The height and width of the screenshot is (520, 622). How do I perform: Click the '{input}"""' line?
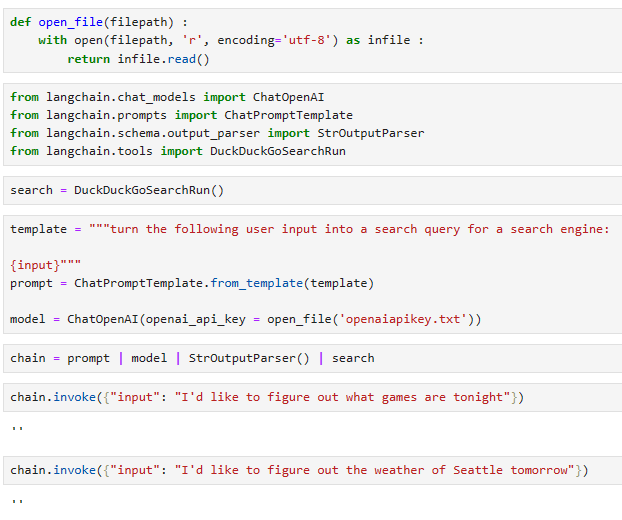45,265
